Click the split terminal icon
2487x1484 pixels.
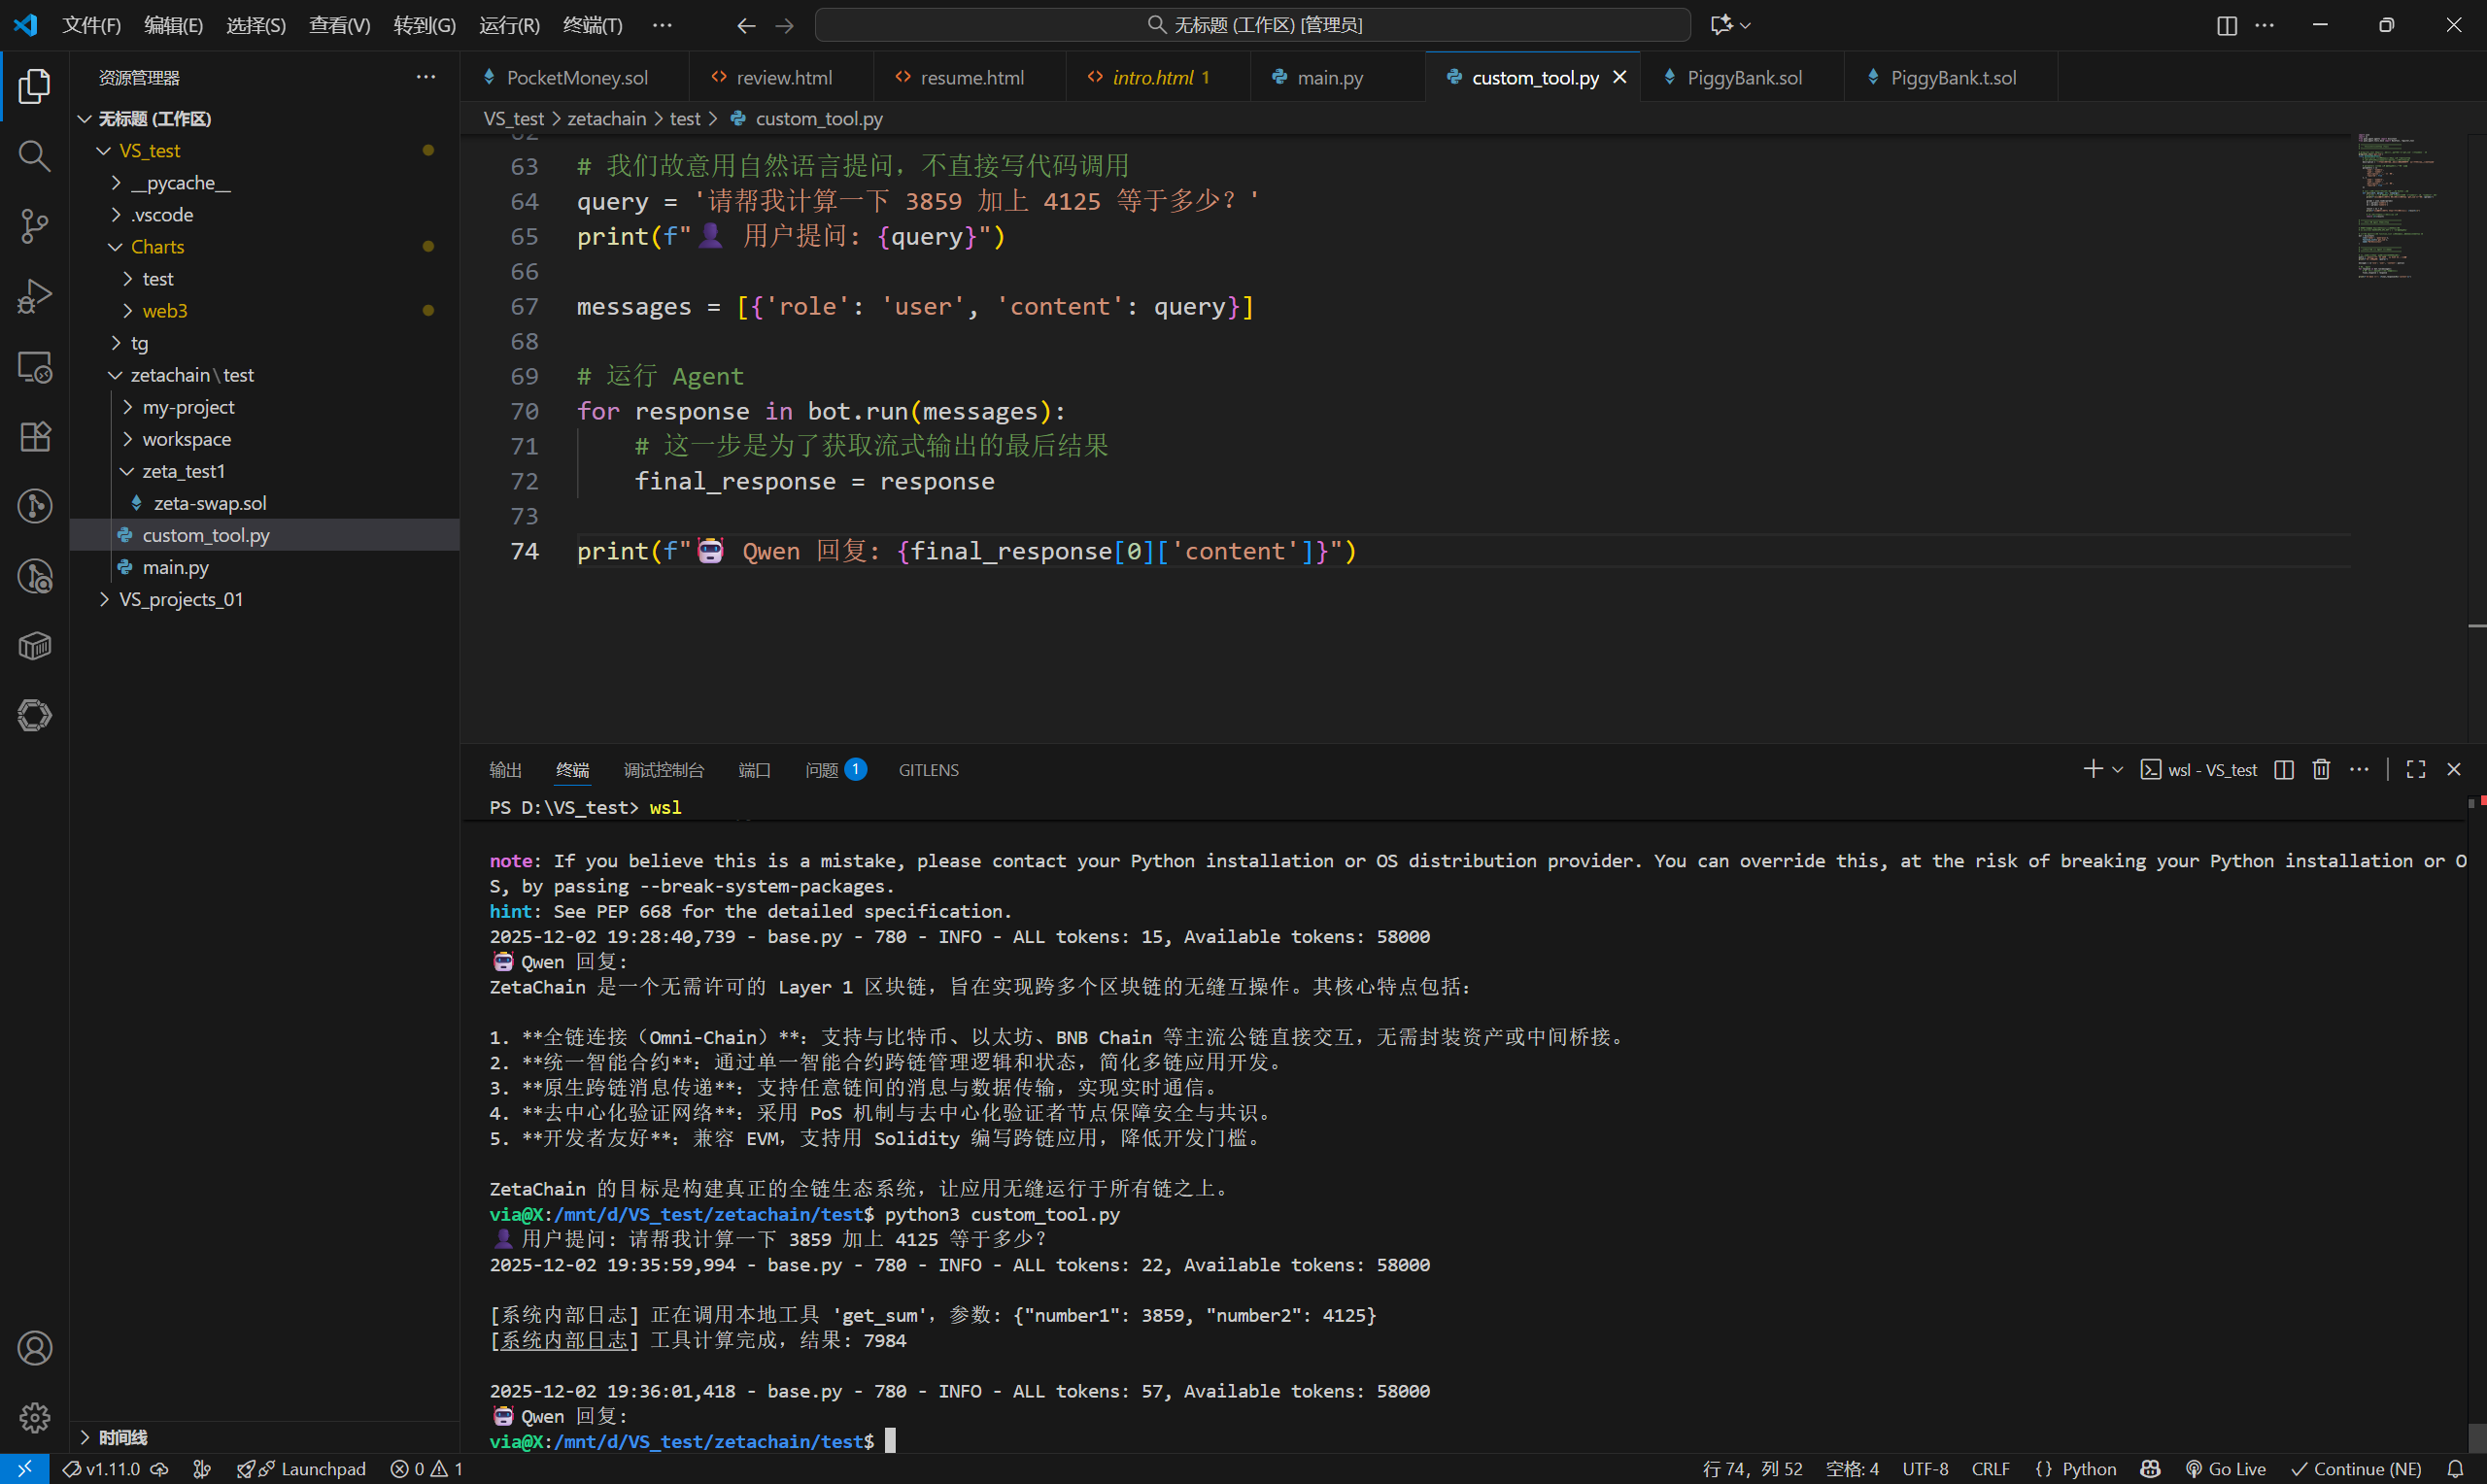point(2284,769)
